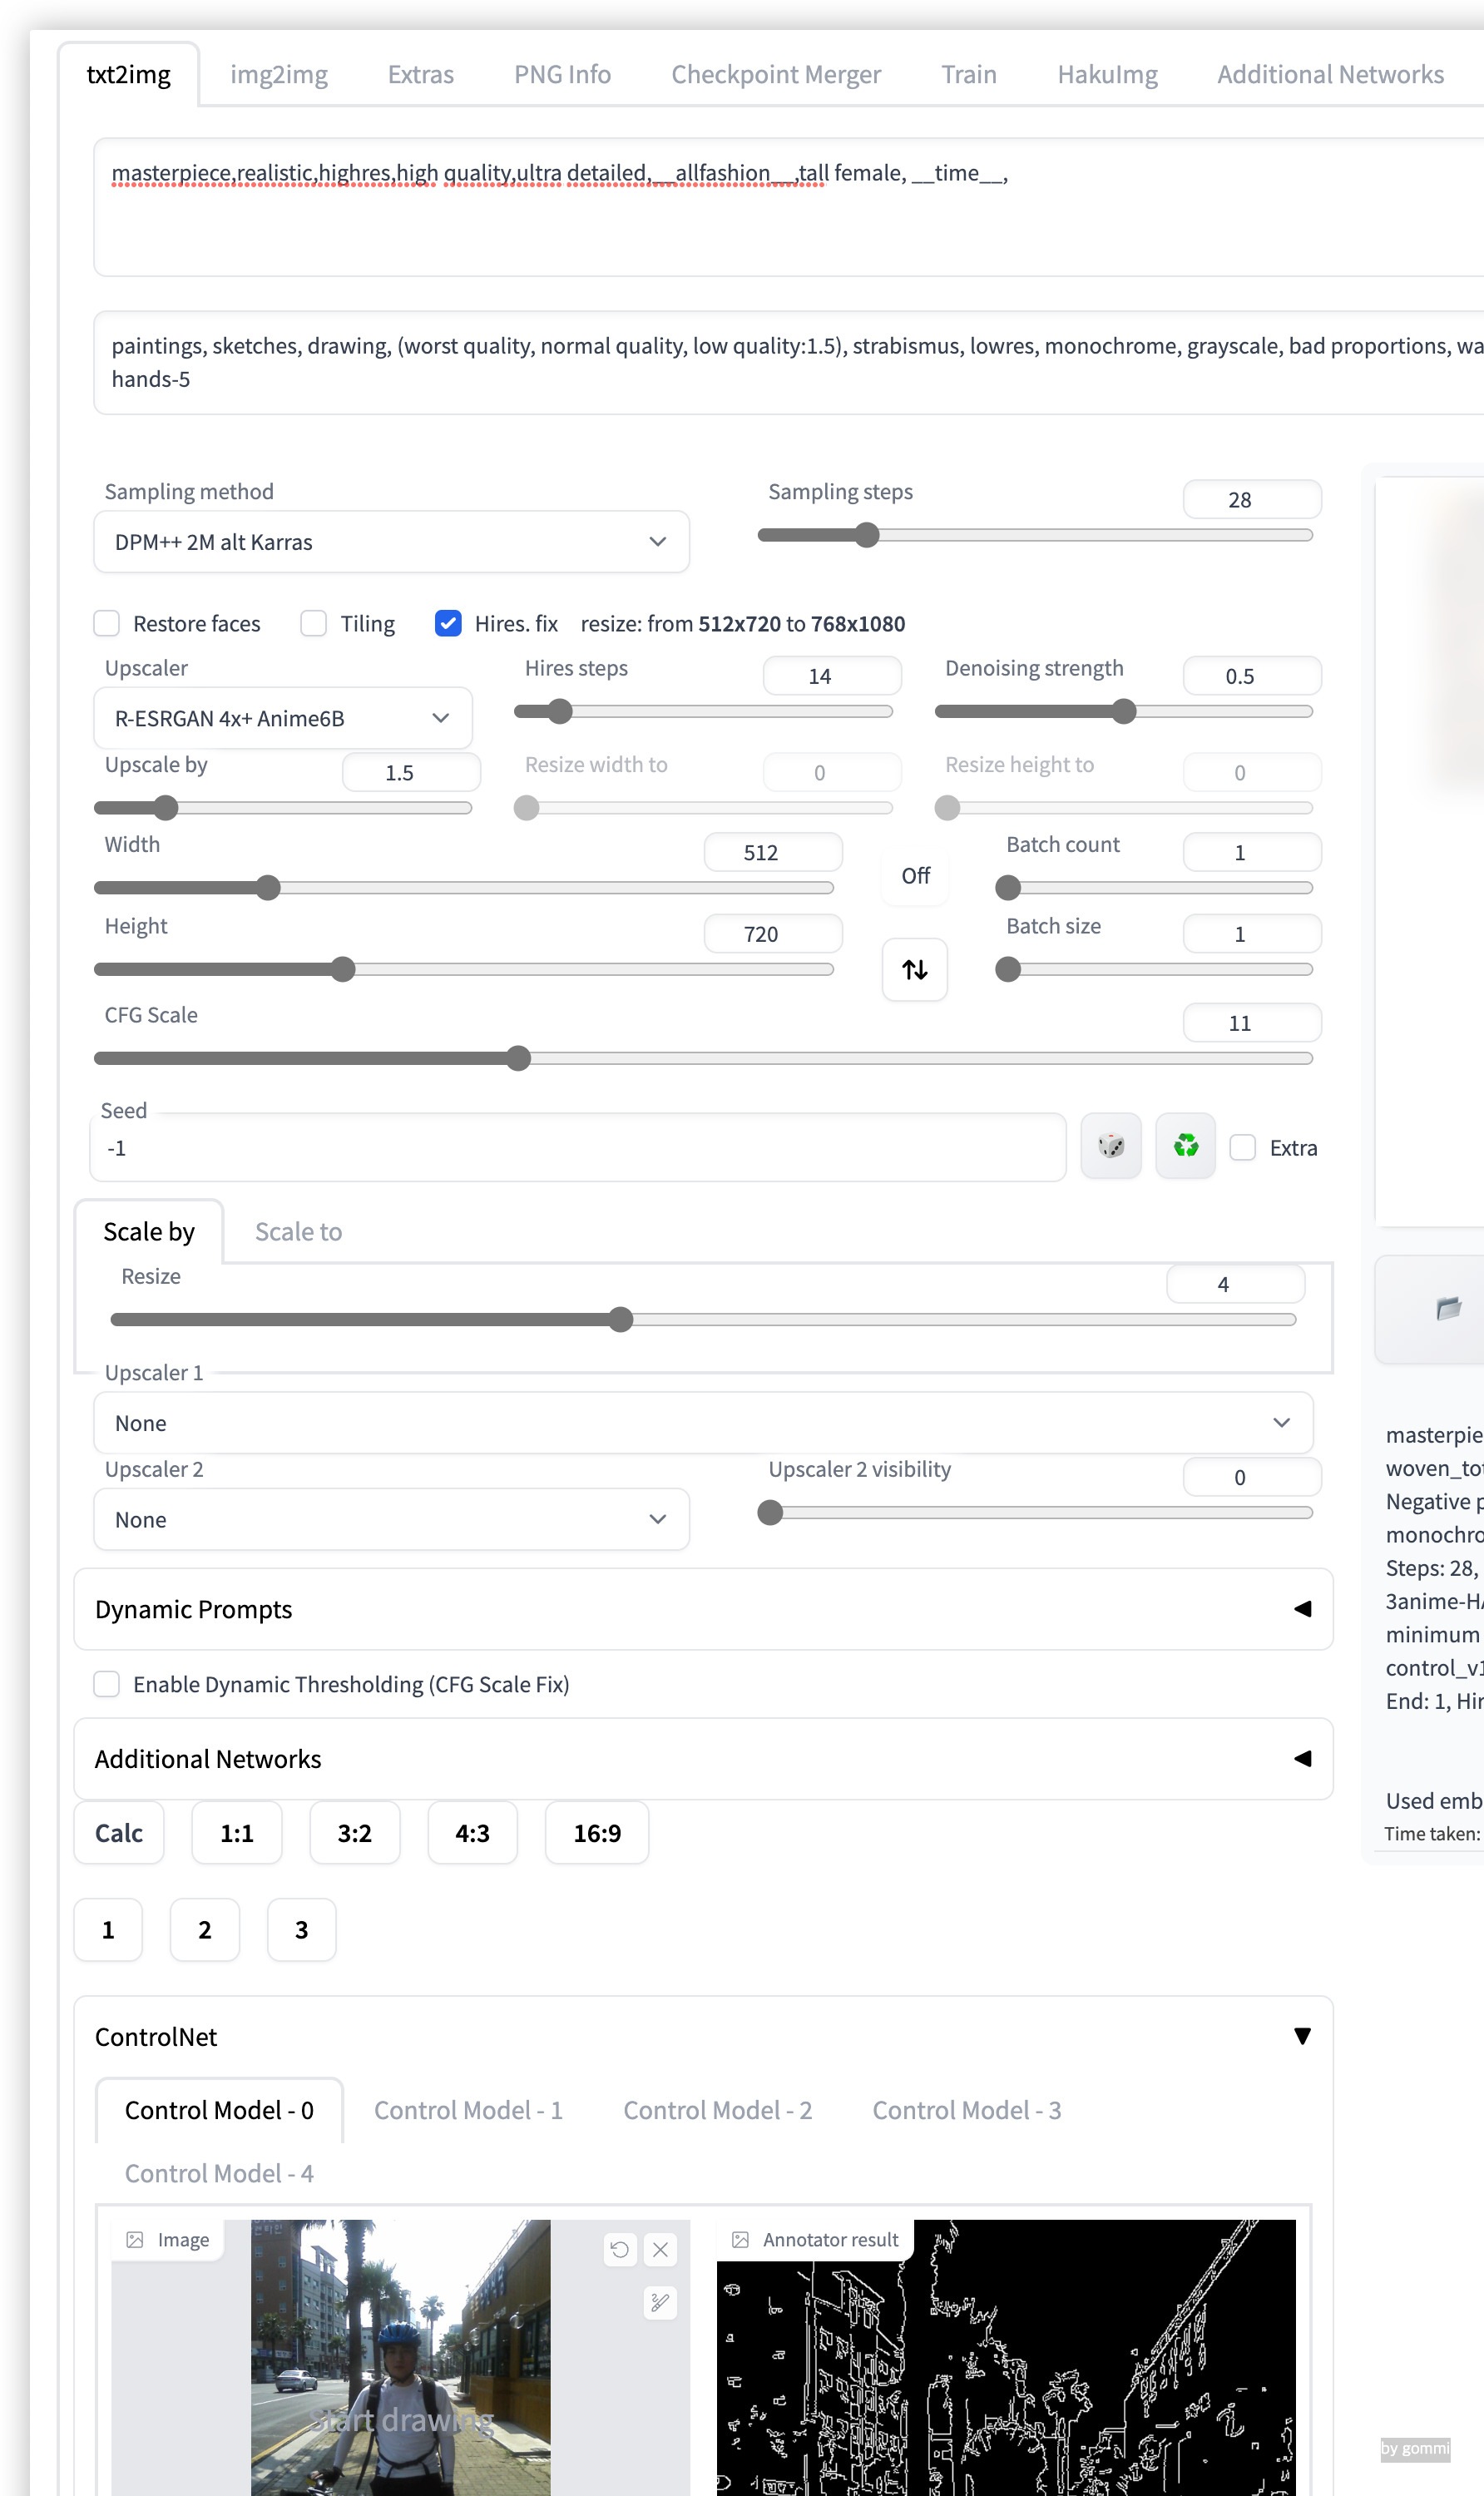The image size is (1484, 2496).
Task: Open the Sampling method dropdown
Action: point(392,542)
